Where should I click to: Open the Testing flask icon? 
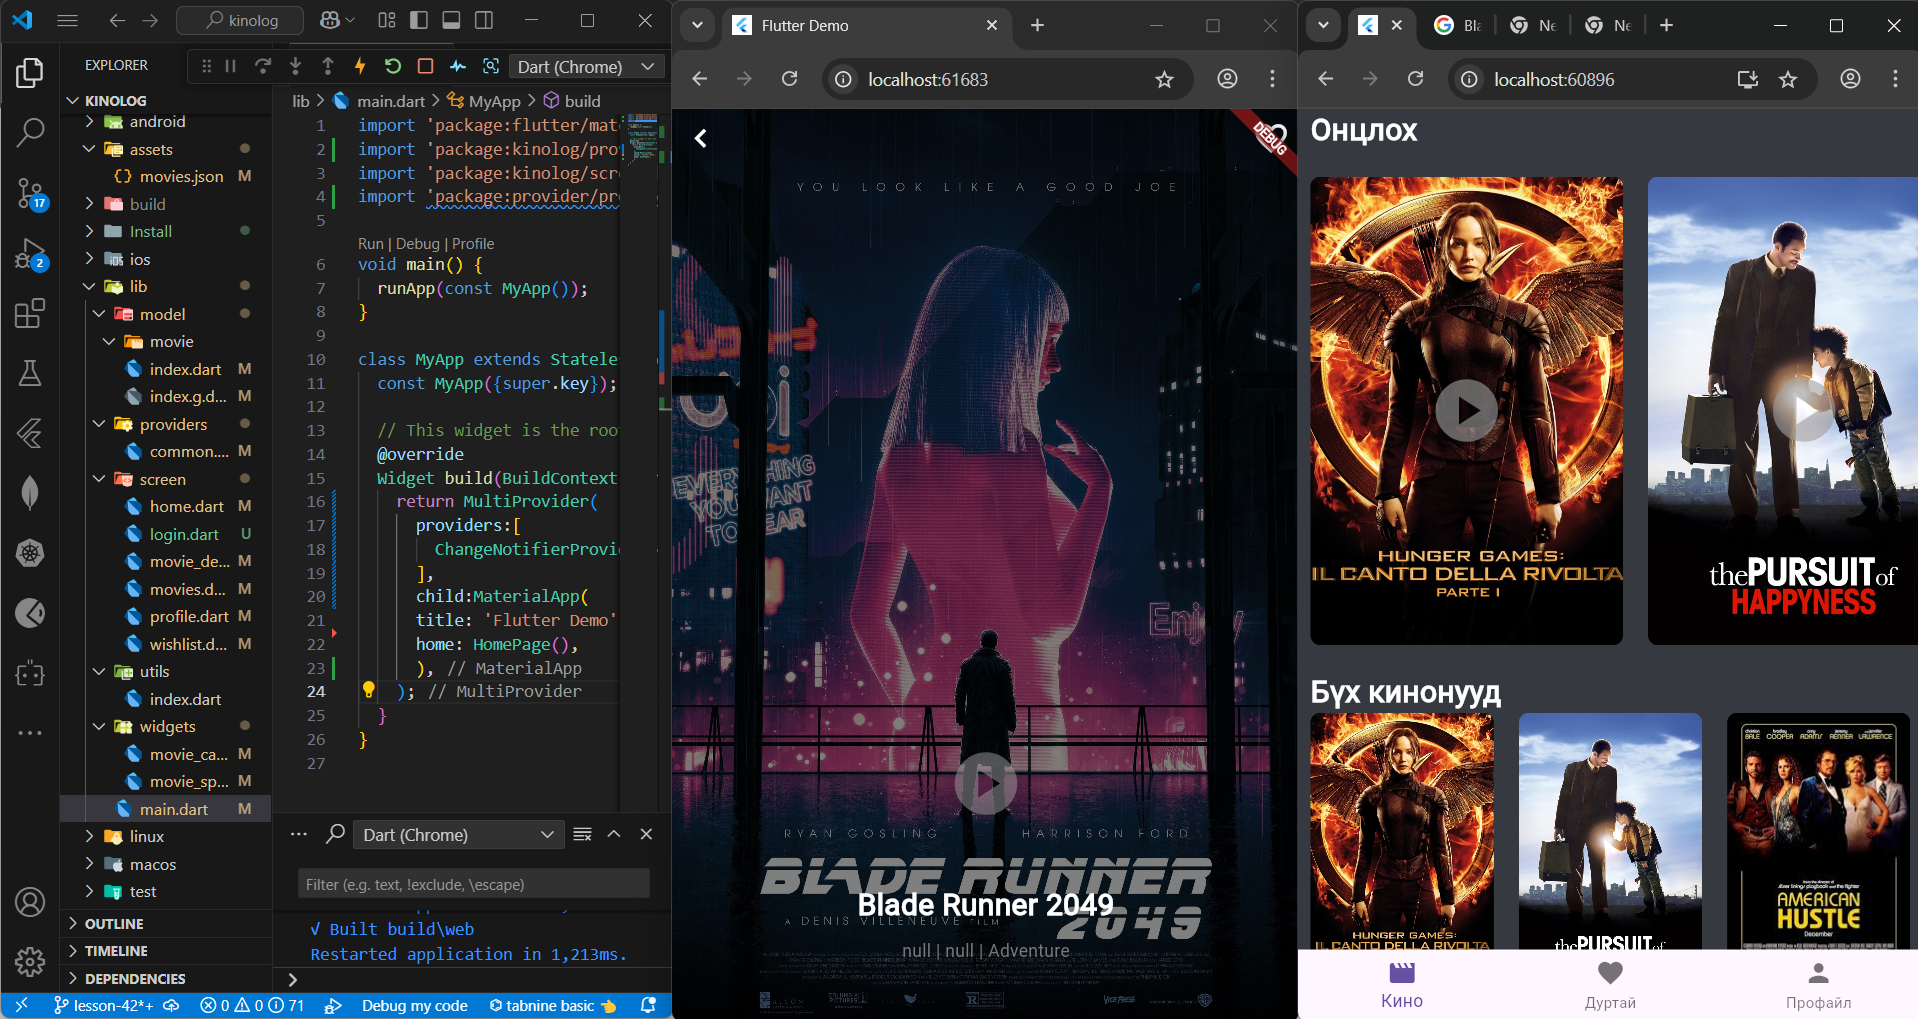(30, 374)
